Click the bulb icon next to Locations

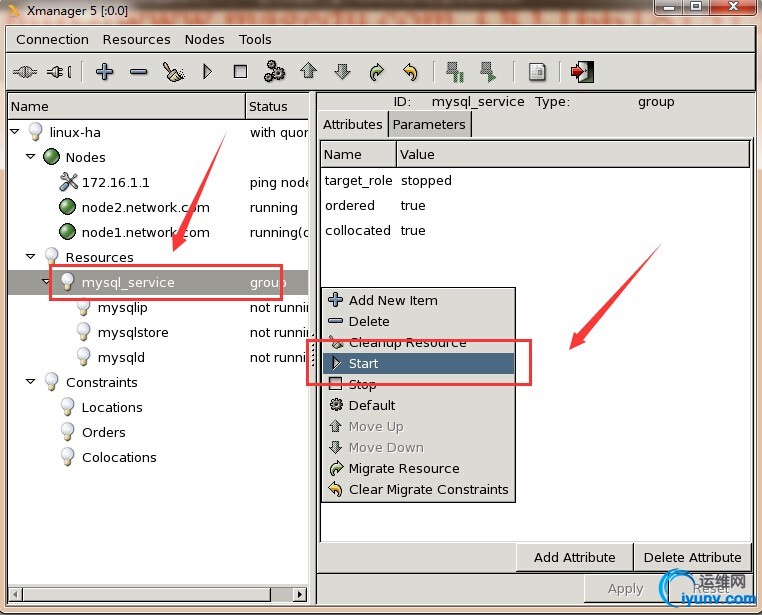tap(68, 407)
